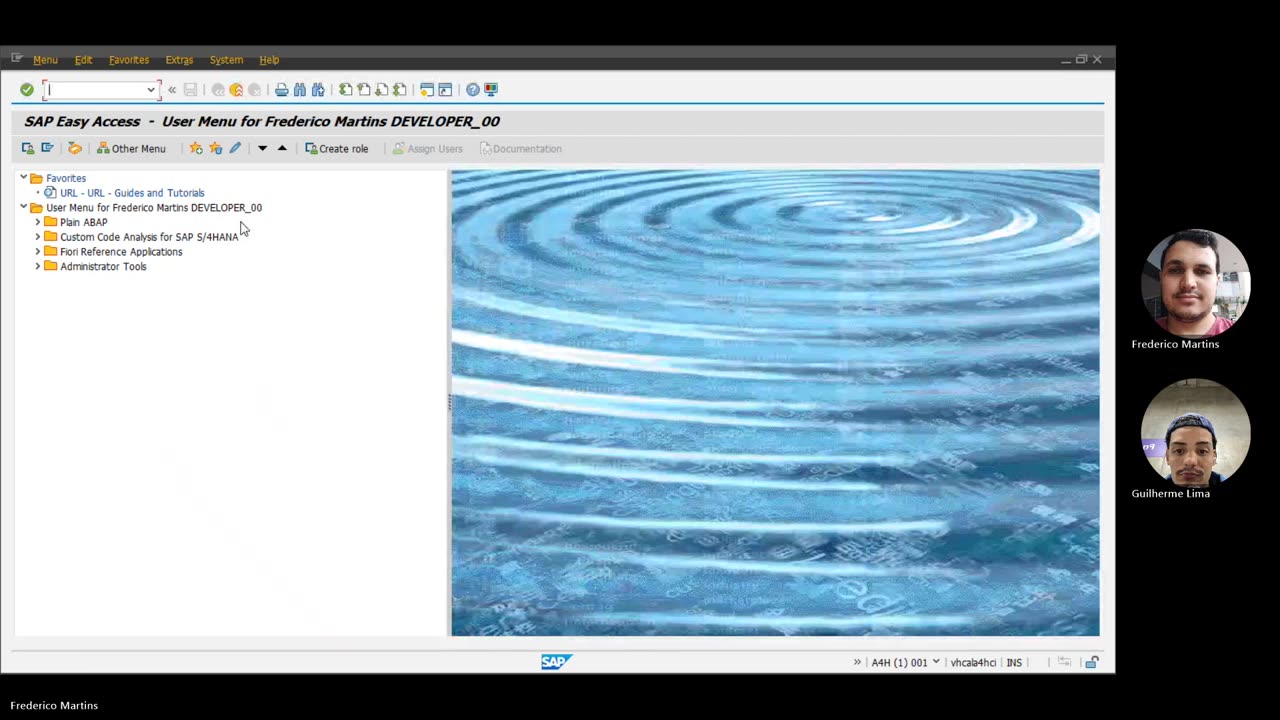
Task: Click Frederico Martins' video thumbnail
Action: (1195, 283)
